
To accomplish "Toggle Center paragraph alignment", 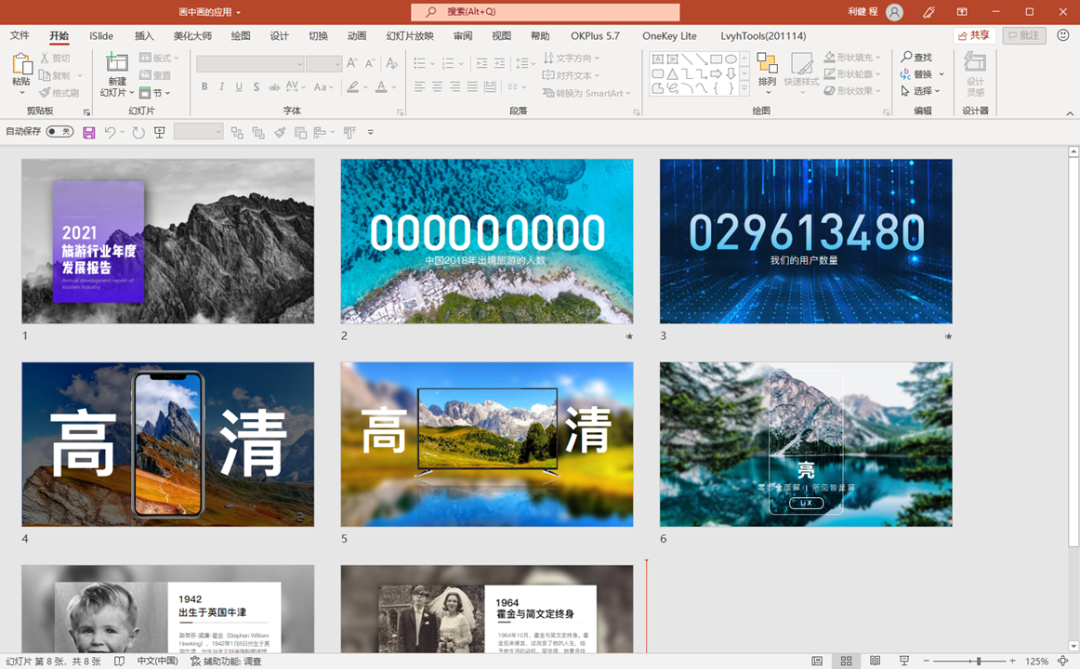I will pyautogui.click(x=437, y=87).
